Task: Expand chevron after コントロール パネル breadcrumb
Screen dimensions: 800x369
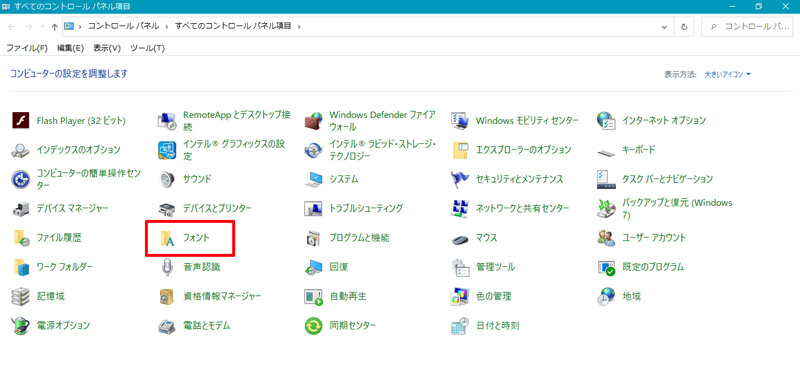Action: click(167, 26)
